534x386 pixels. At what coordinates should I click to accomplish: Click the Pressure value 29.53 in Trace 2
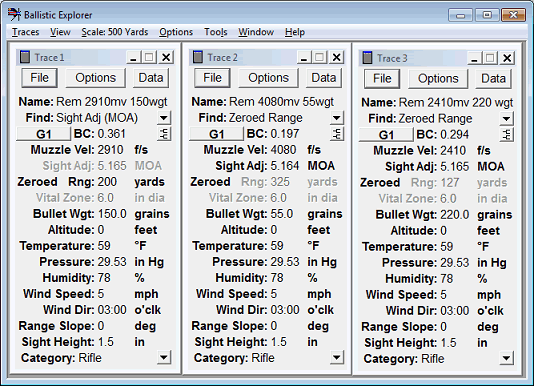(x=285, y=262)
